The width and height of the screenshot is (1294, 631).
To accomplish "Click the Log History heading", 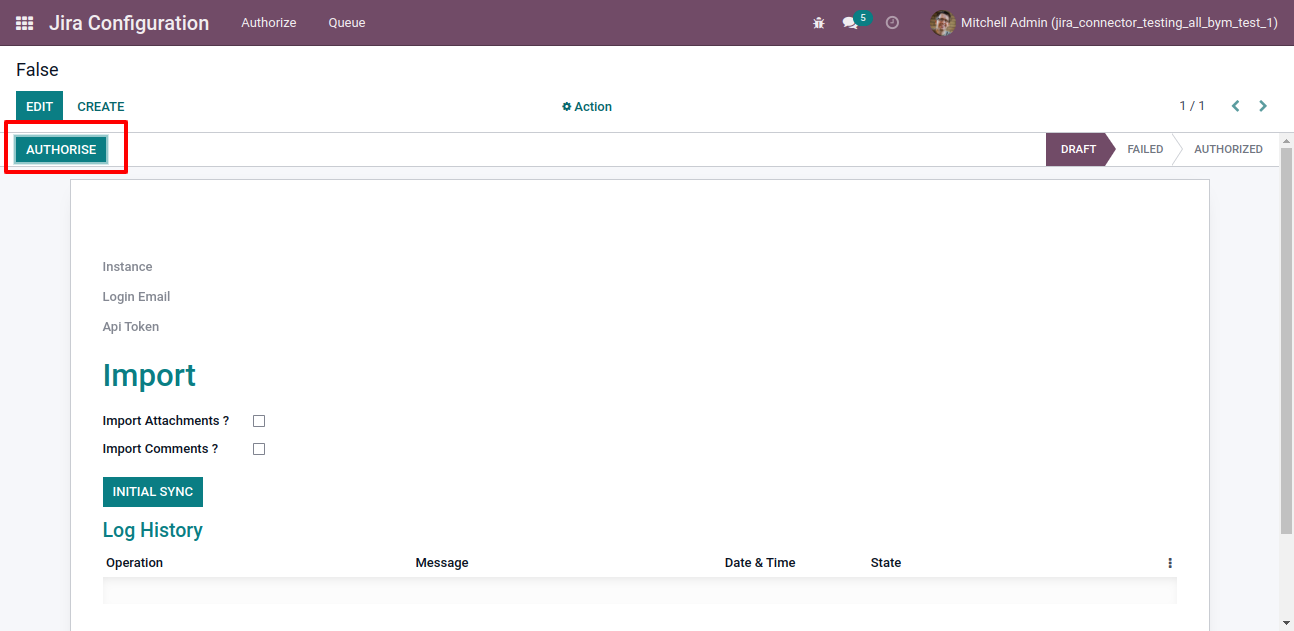I will click(153, 530).
